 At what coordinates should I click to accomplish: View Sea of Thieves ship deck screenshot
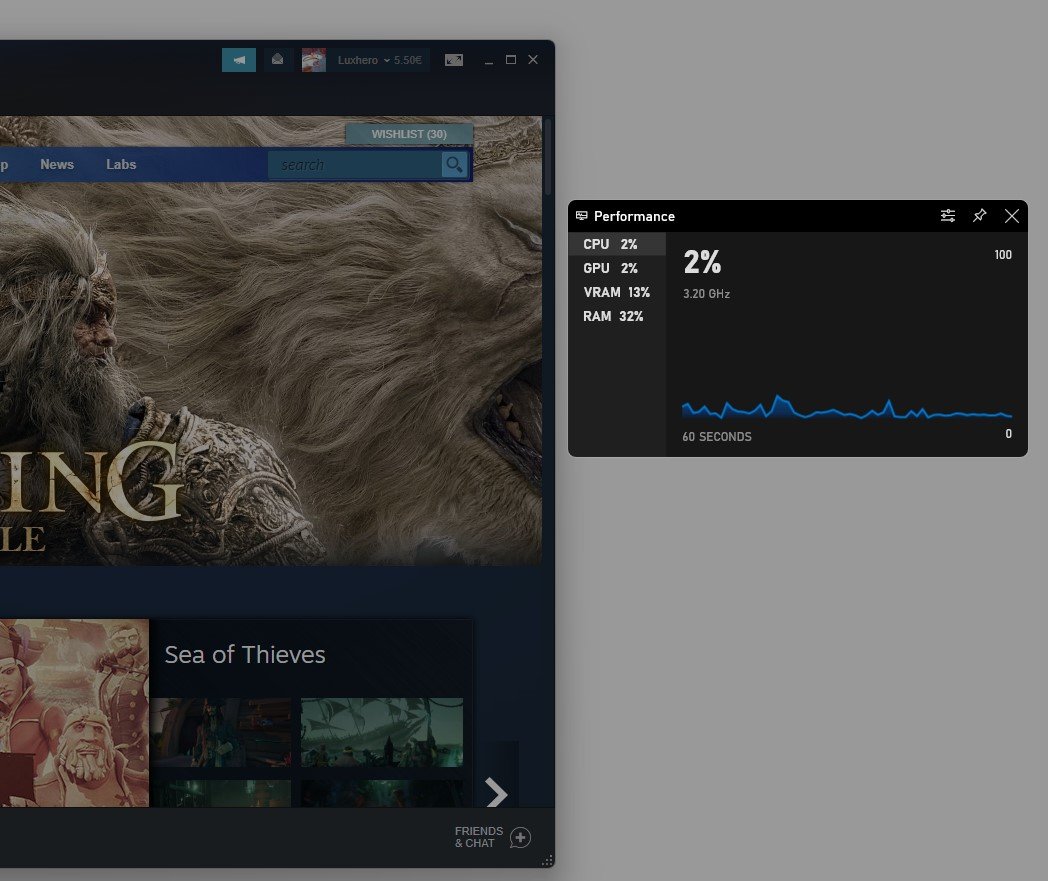point(221,732)
